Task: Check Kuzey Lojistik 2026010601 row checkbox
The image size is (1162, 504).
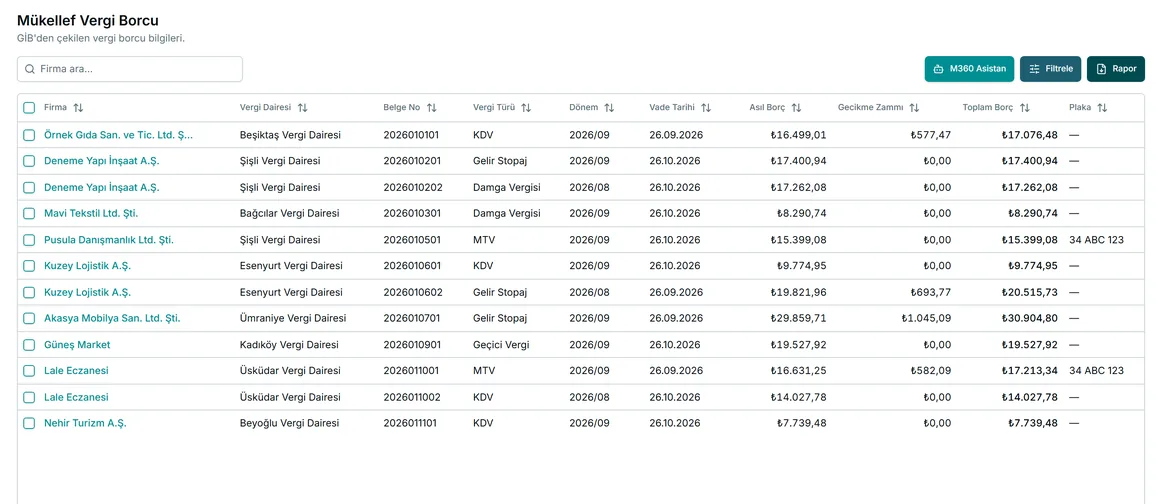Action: (29, 265)
